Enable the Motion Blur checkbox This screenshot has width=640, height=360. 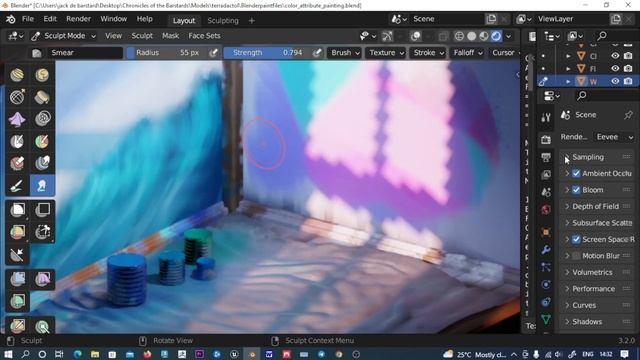tap(576, 256)
